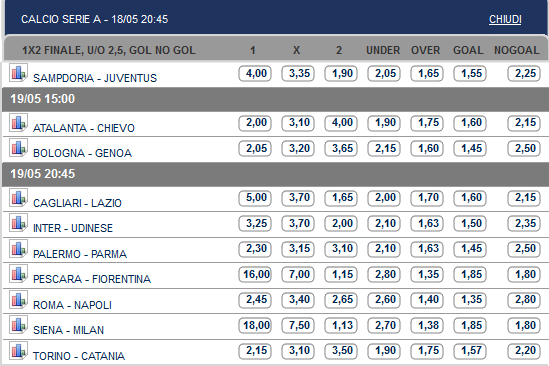Viewport: 549px width, 366px height.
Task: Pick Genoa away win odds 3,65
Action: [341, 149]
